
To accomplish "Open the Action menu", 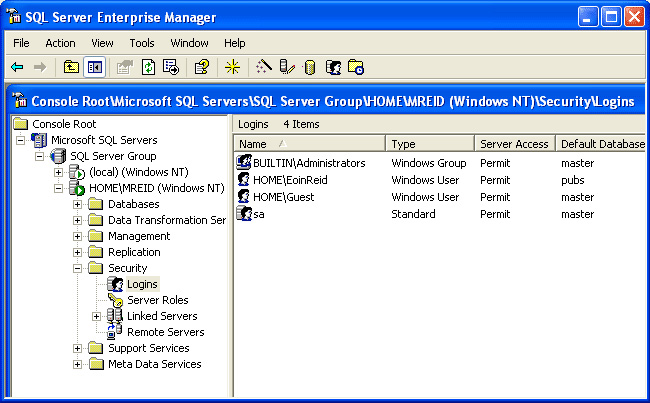I will click(61, 43).
